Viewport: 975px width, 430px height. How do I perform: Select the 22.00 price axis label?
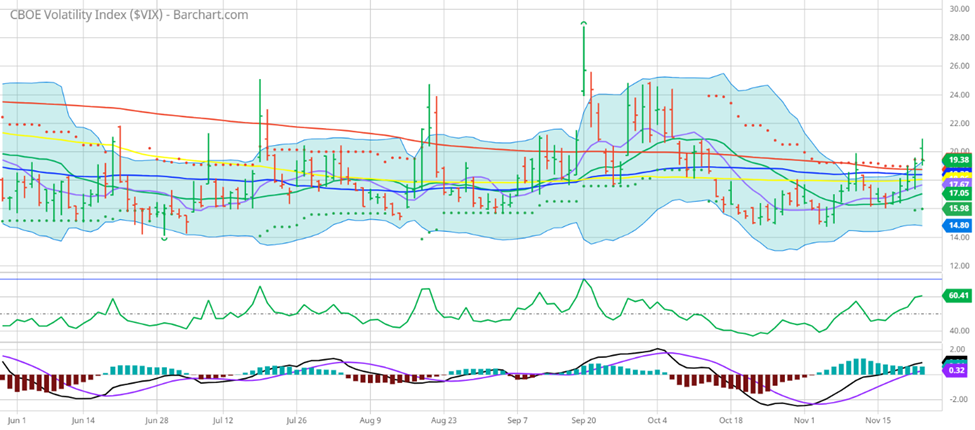(x=958, y=124)
